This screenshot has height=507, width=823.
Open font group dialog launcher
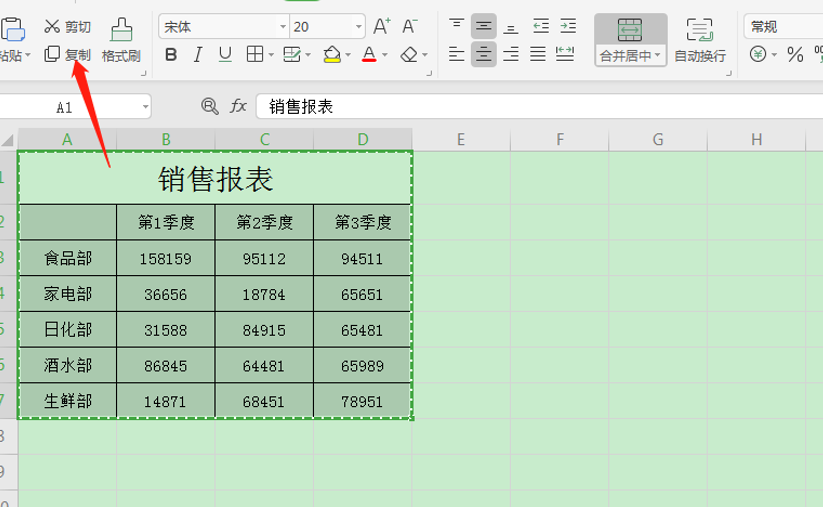pos(429,73)
